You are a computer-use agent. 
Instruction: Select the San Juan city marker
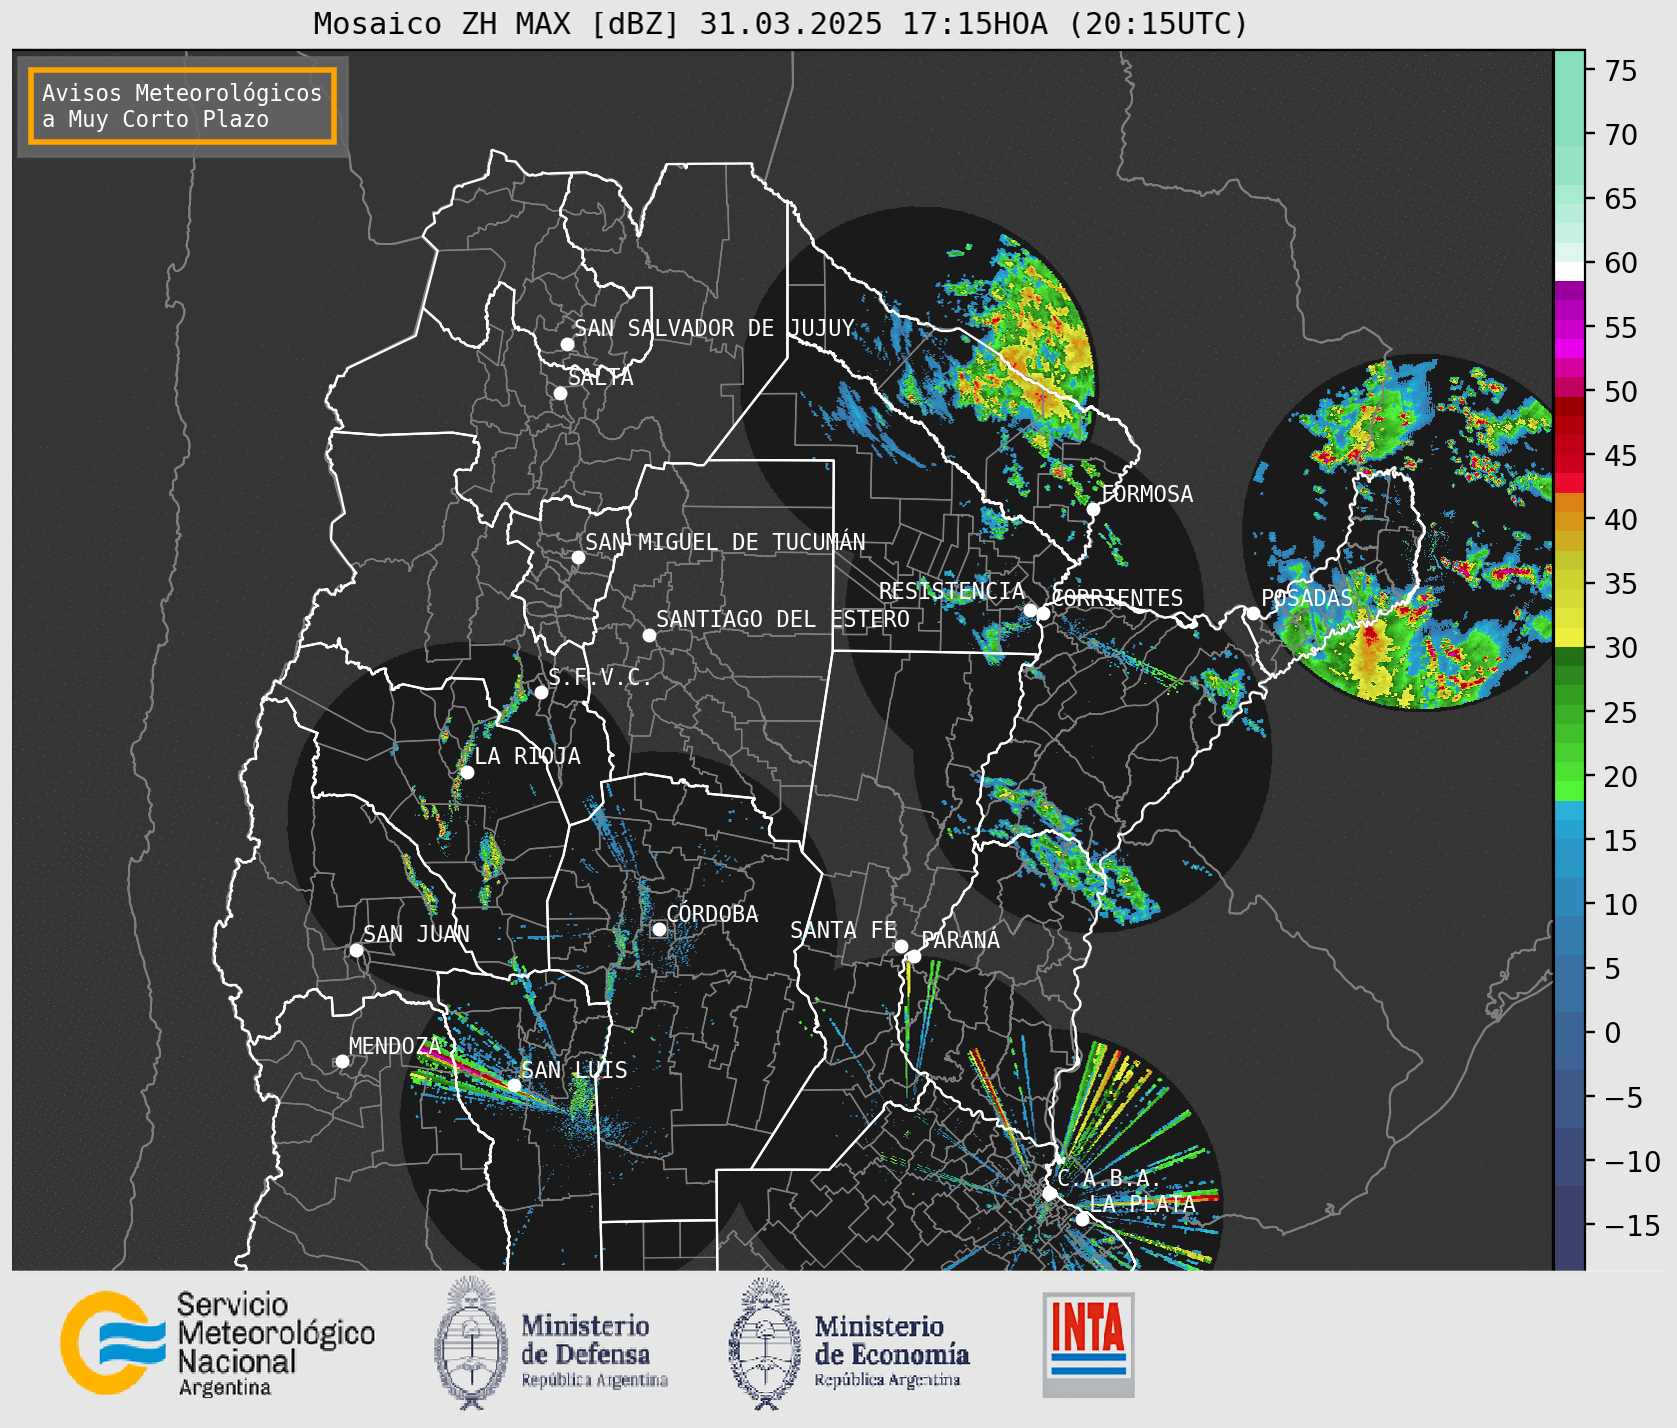pos(356,950)
